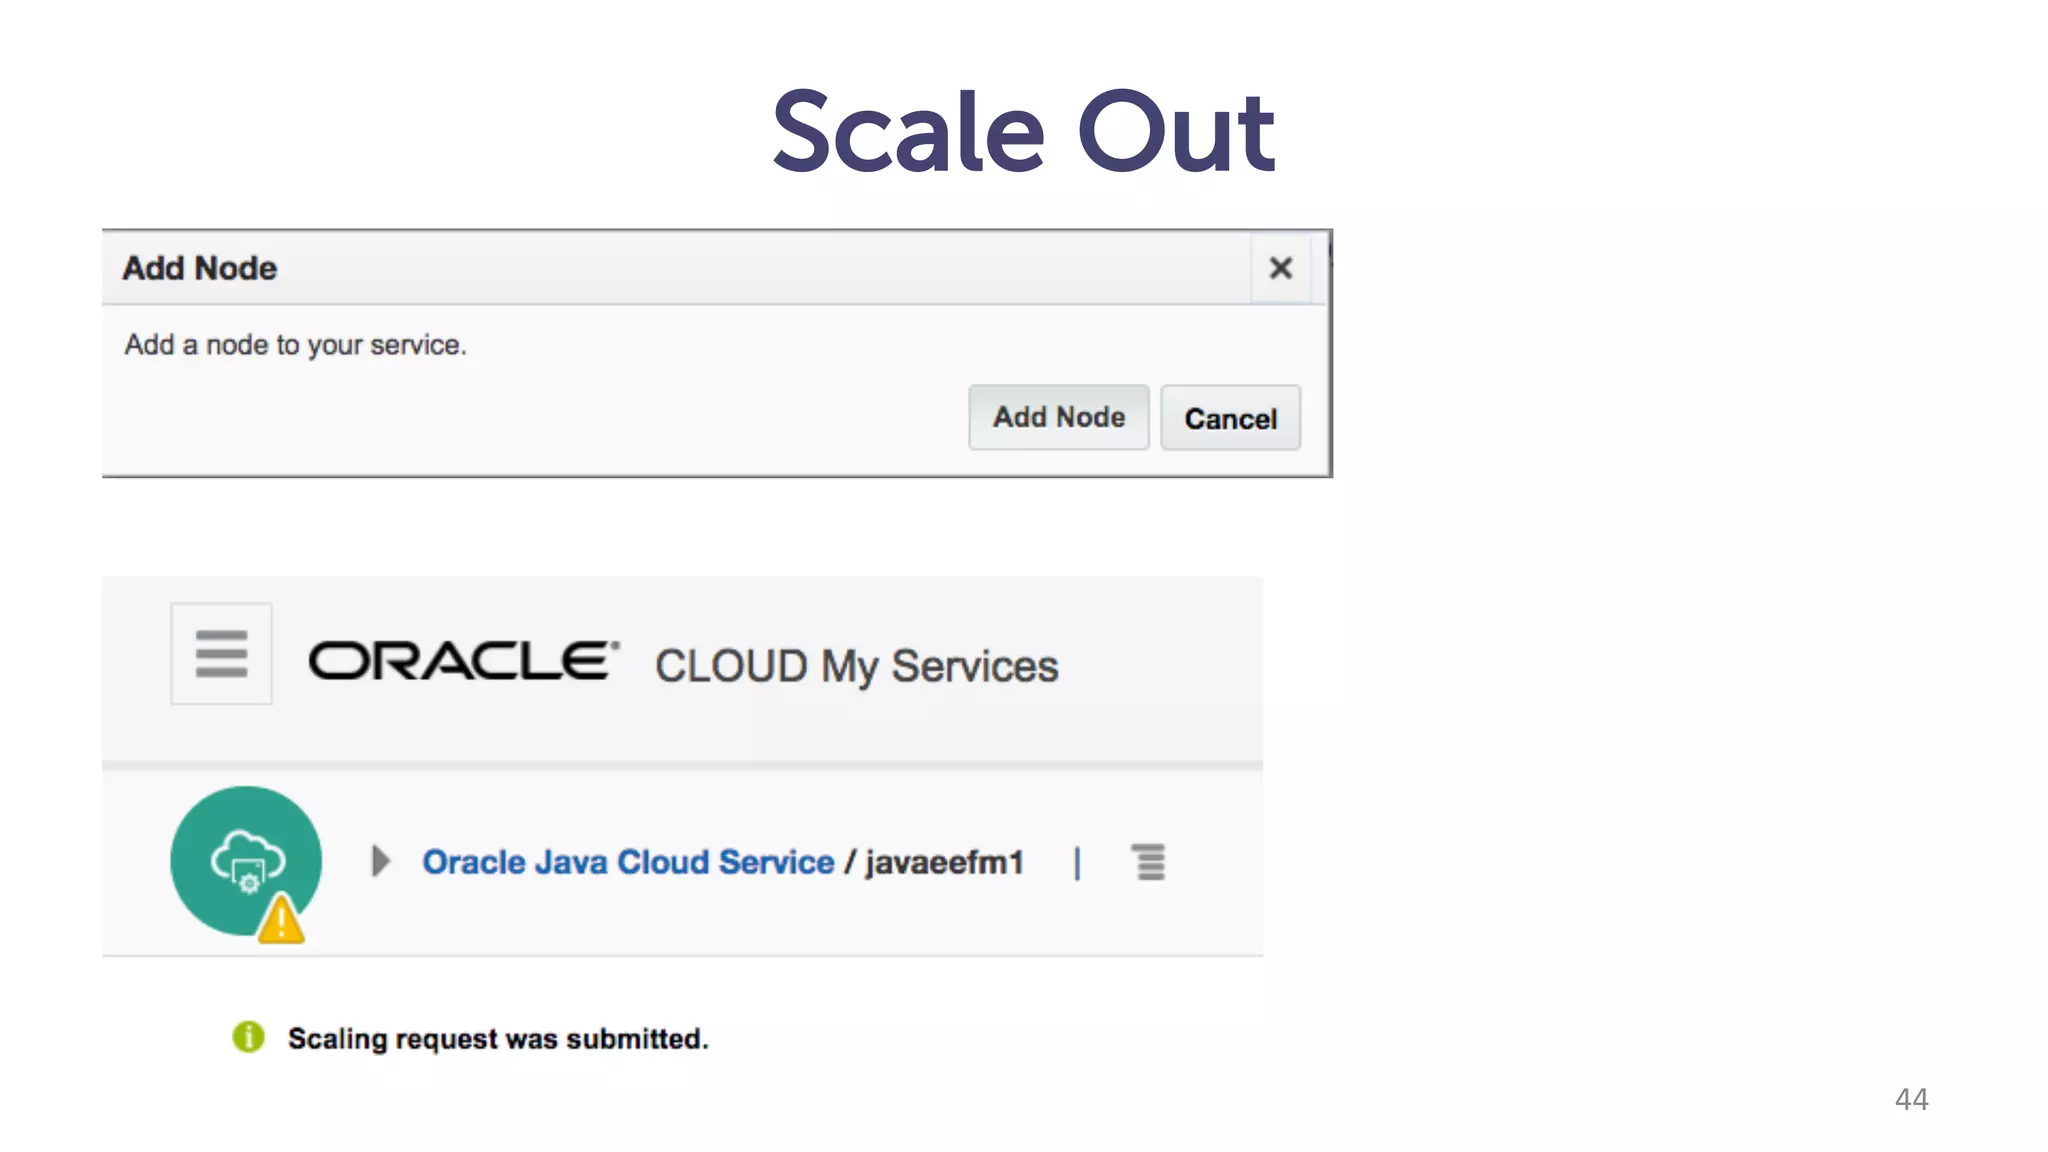2048x1152 pixels.
Task: Click the slide number 44
Action: click(1910, 1099)
